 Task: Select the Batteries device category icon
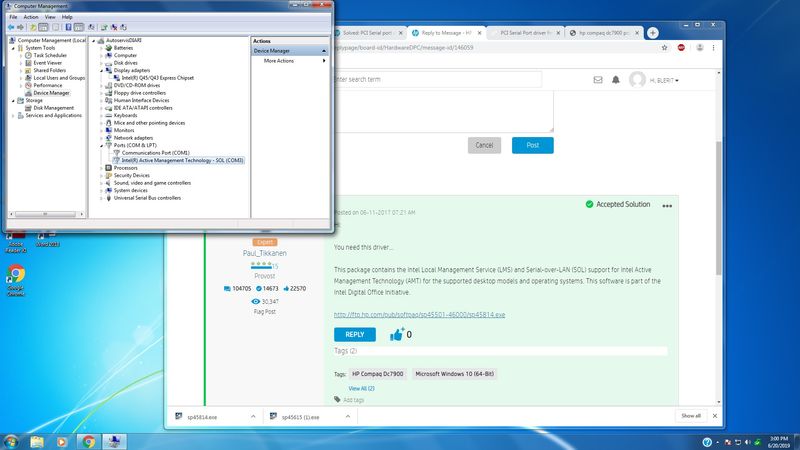click(x=109, y=47)
